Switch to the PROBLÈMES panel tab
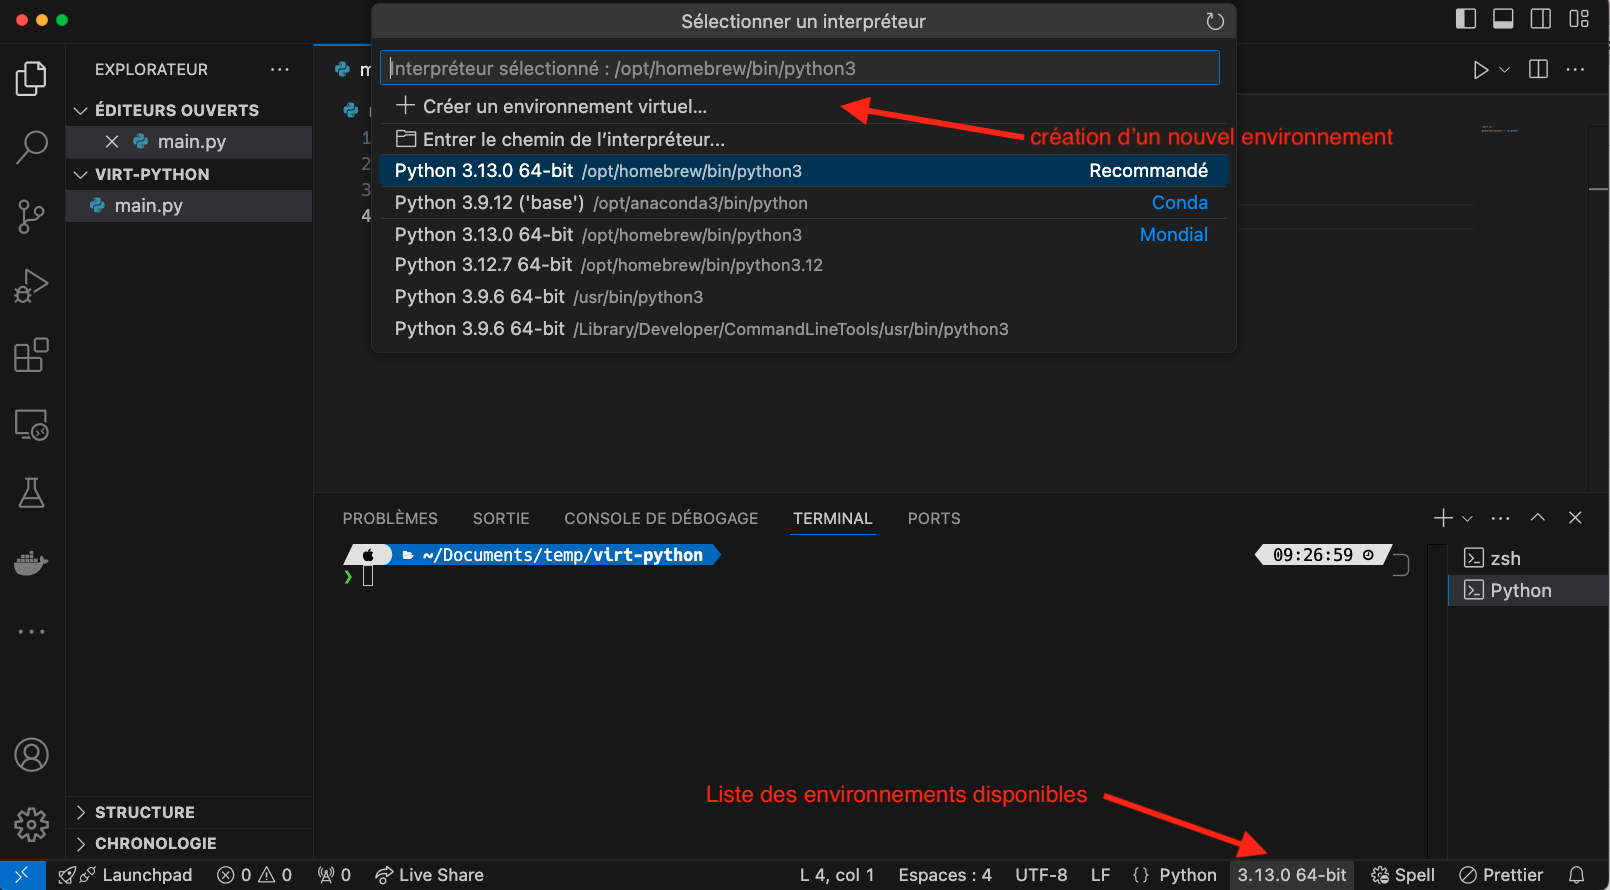The width and height of the screenshot is (1610, 890). (390, 518)
